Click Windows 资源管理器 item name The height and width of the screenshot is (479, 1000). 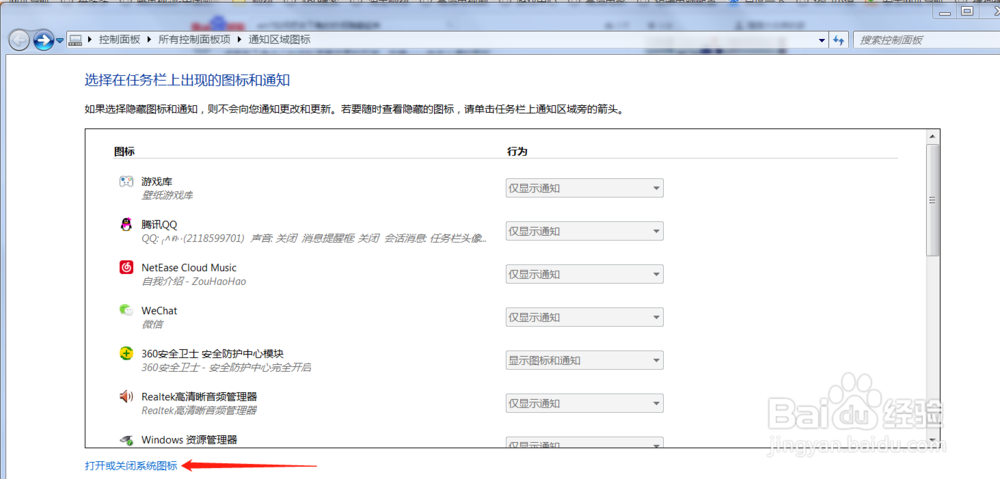[189, 439]
